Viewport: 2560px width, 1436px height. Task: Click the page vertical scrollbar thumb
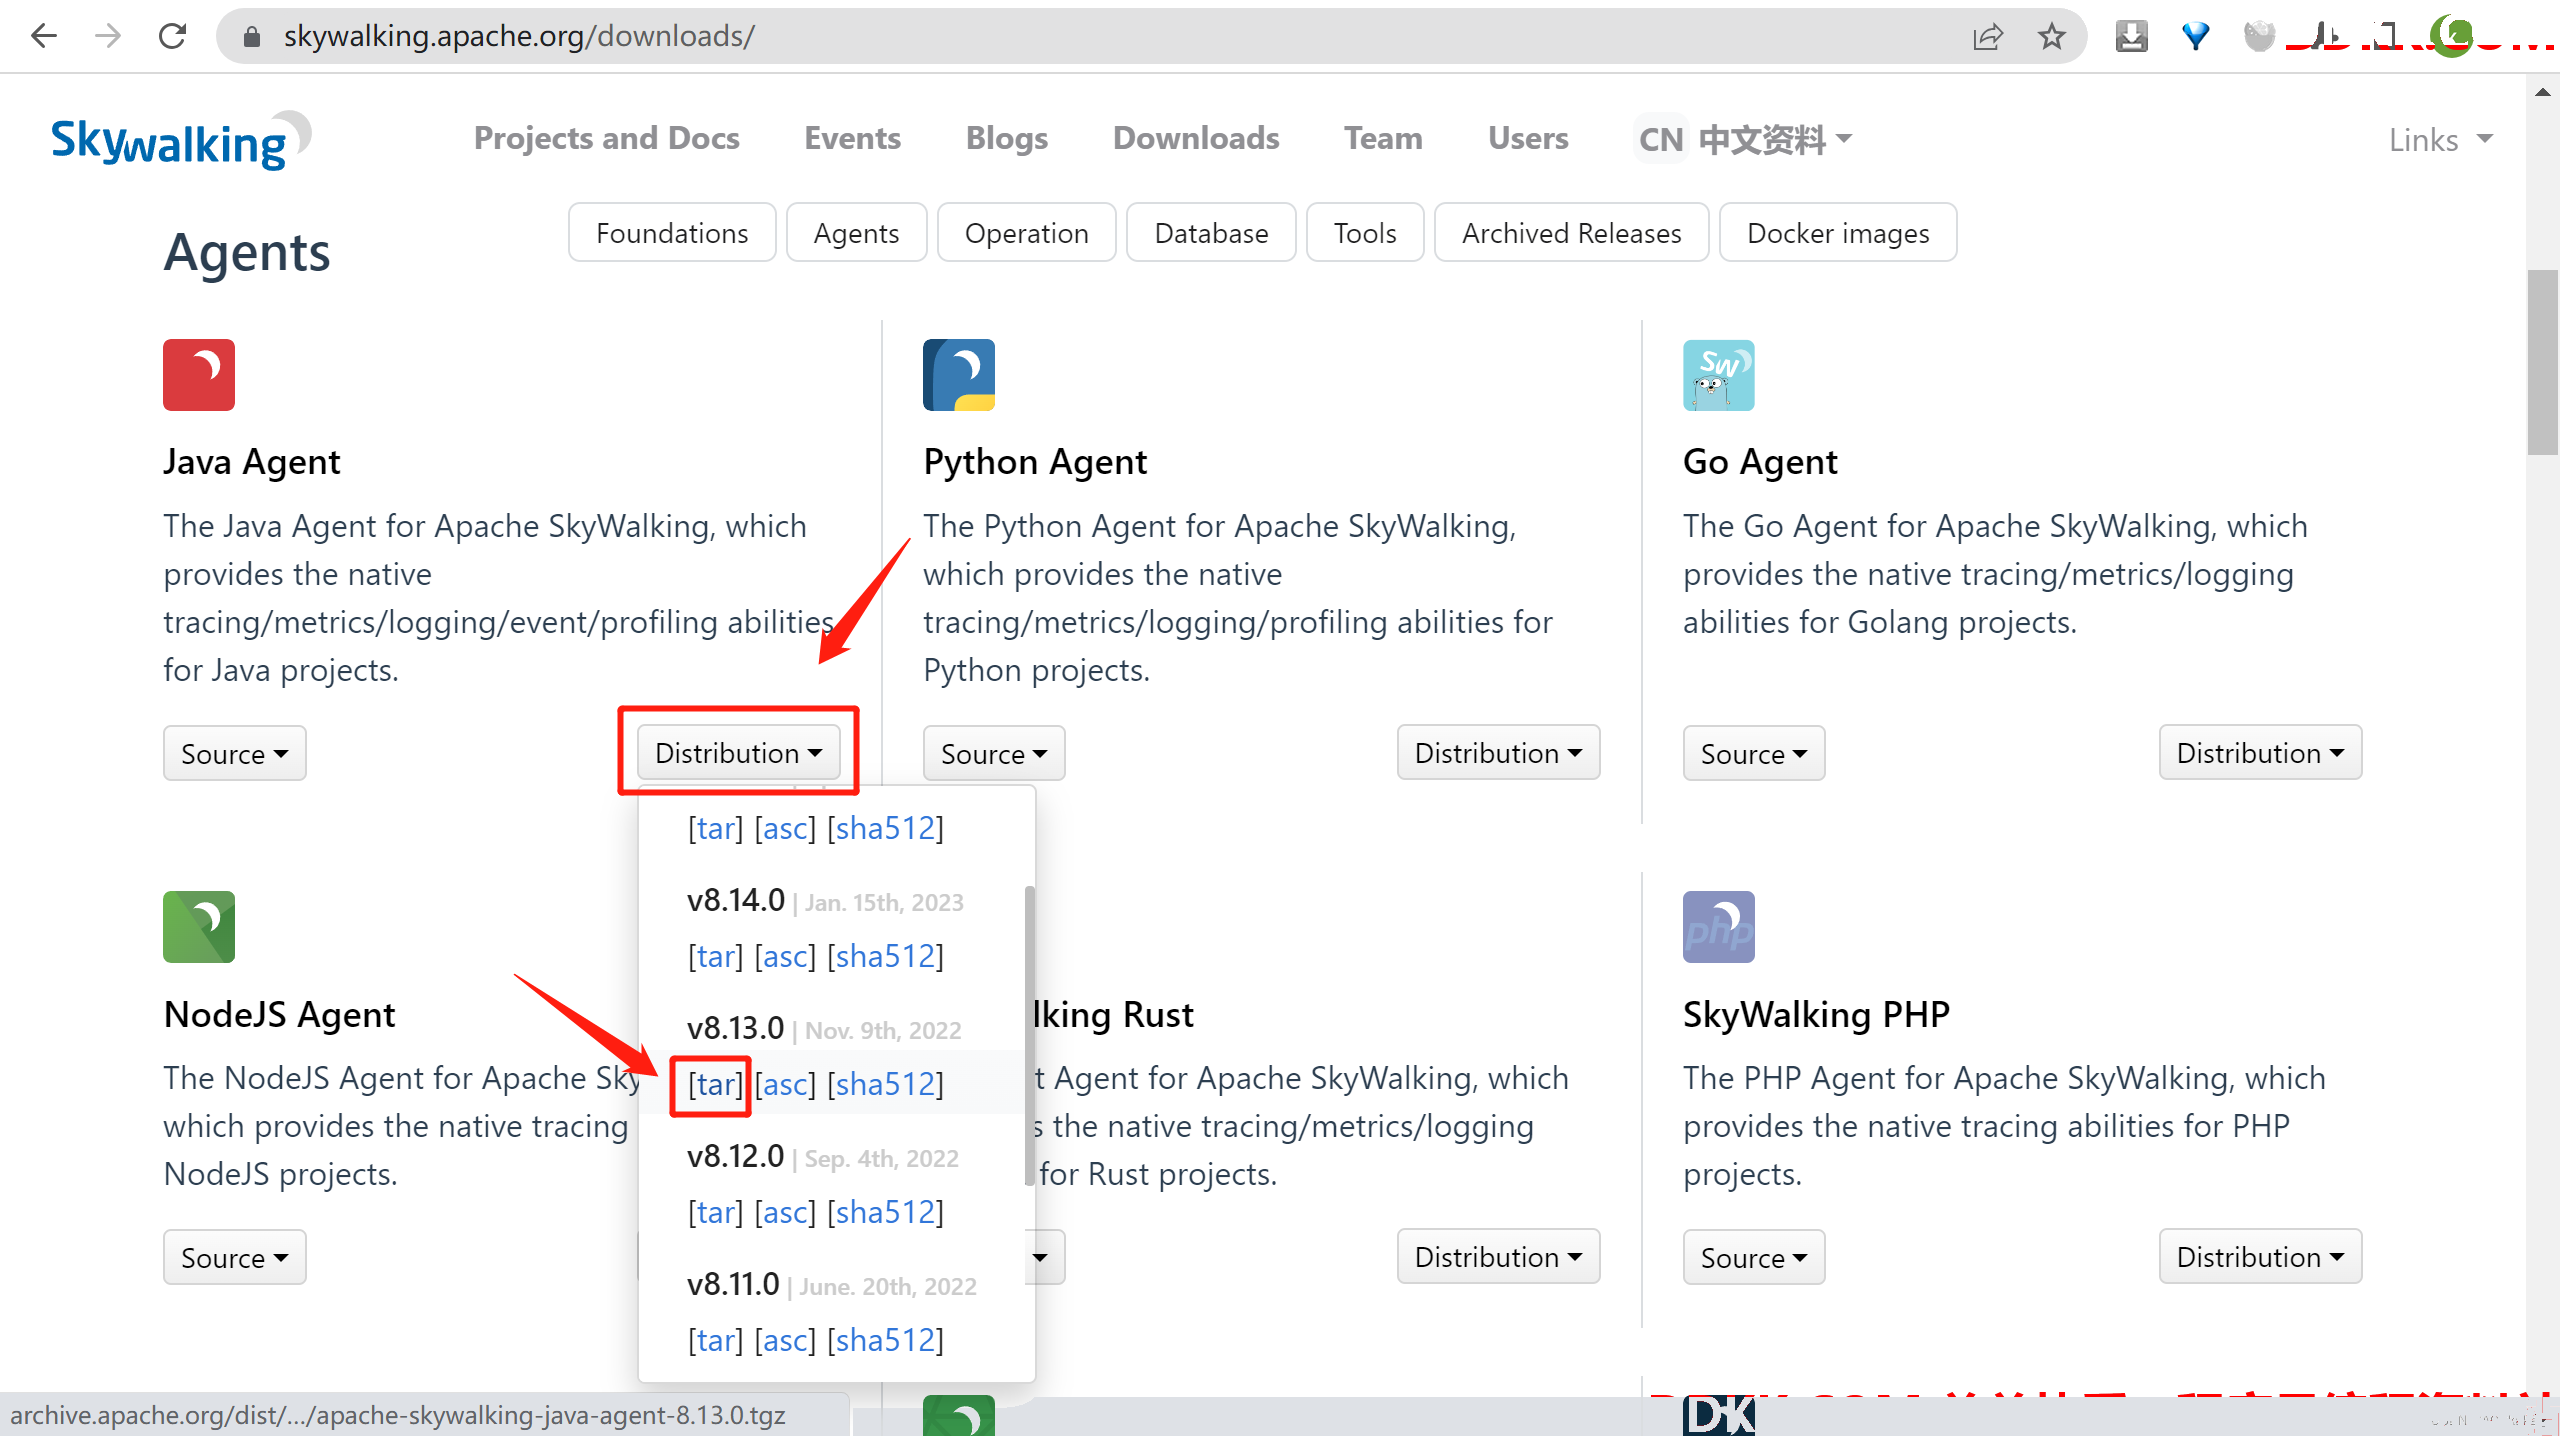2542,362
